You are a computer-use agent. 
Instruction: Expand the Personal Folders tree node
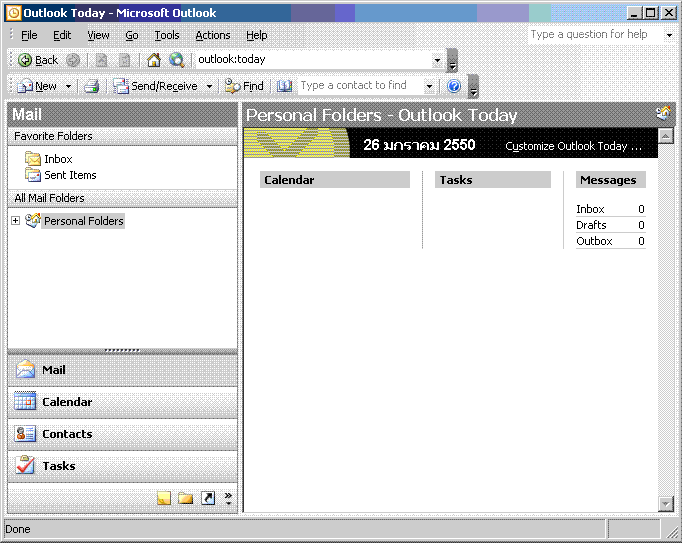coord(15,221)
